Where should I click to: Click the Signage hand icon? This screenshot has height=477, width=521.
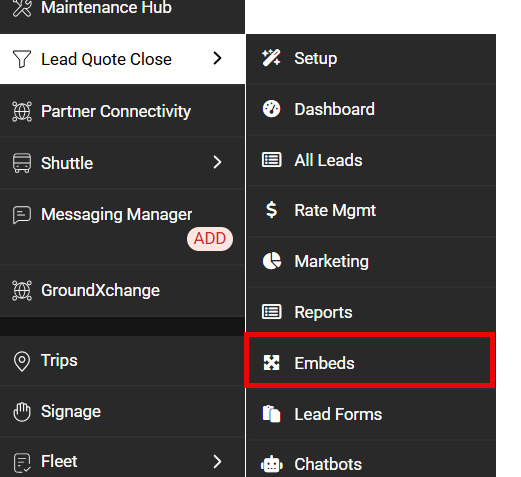click(22, 412)
